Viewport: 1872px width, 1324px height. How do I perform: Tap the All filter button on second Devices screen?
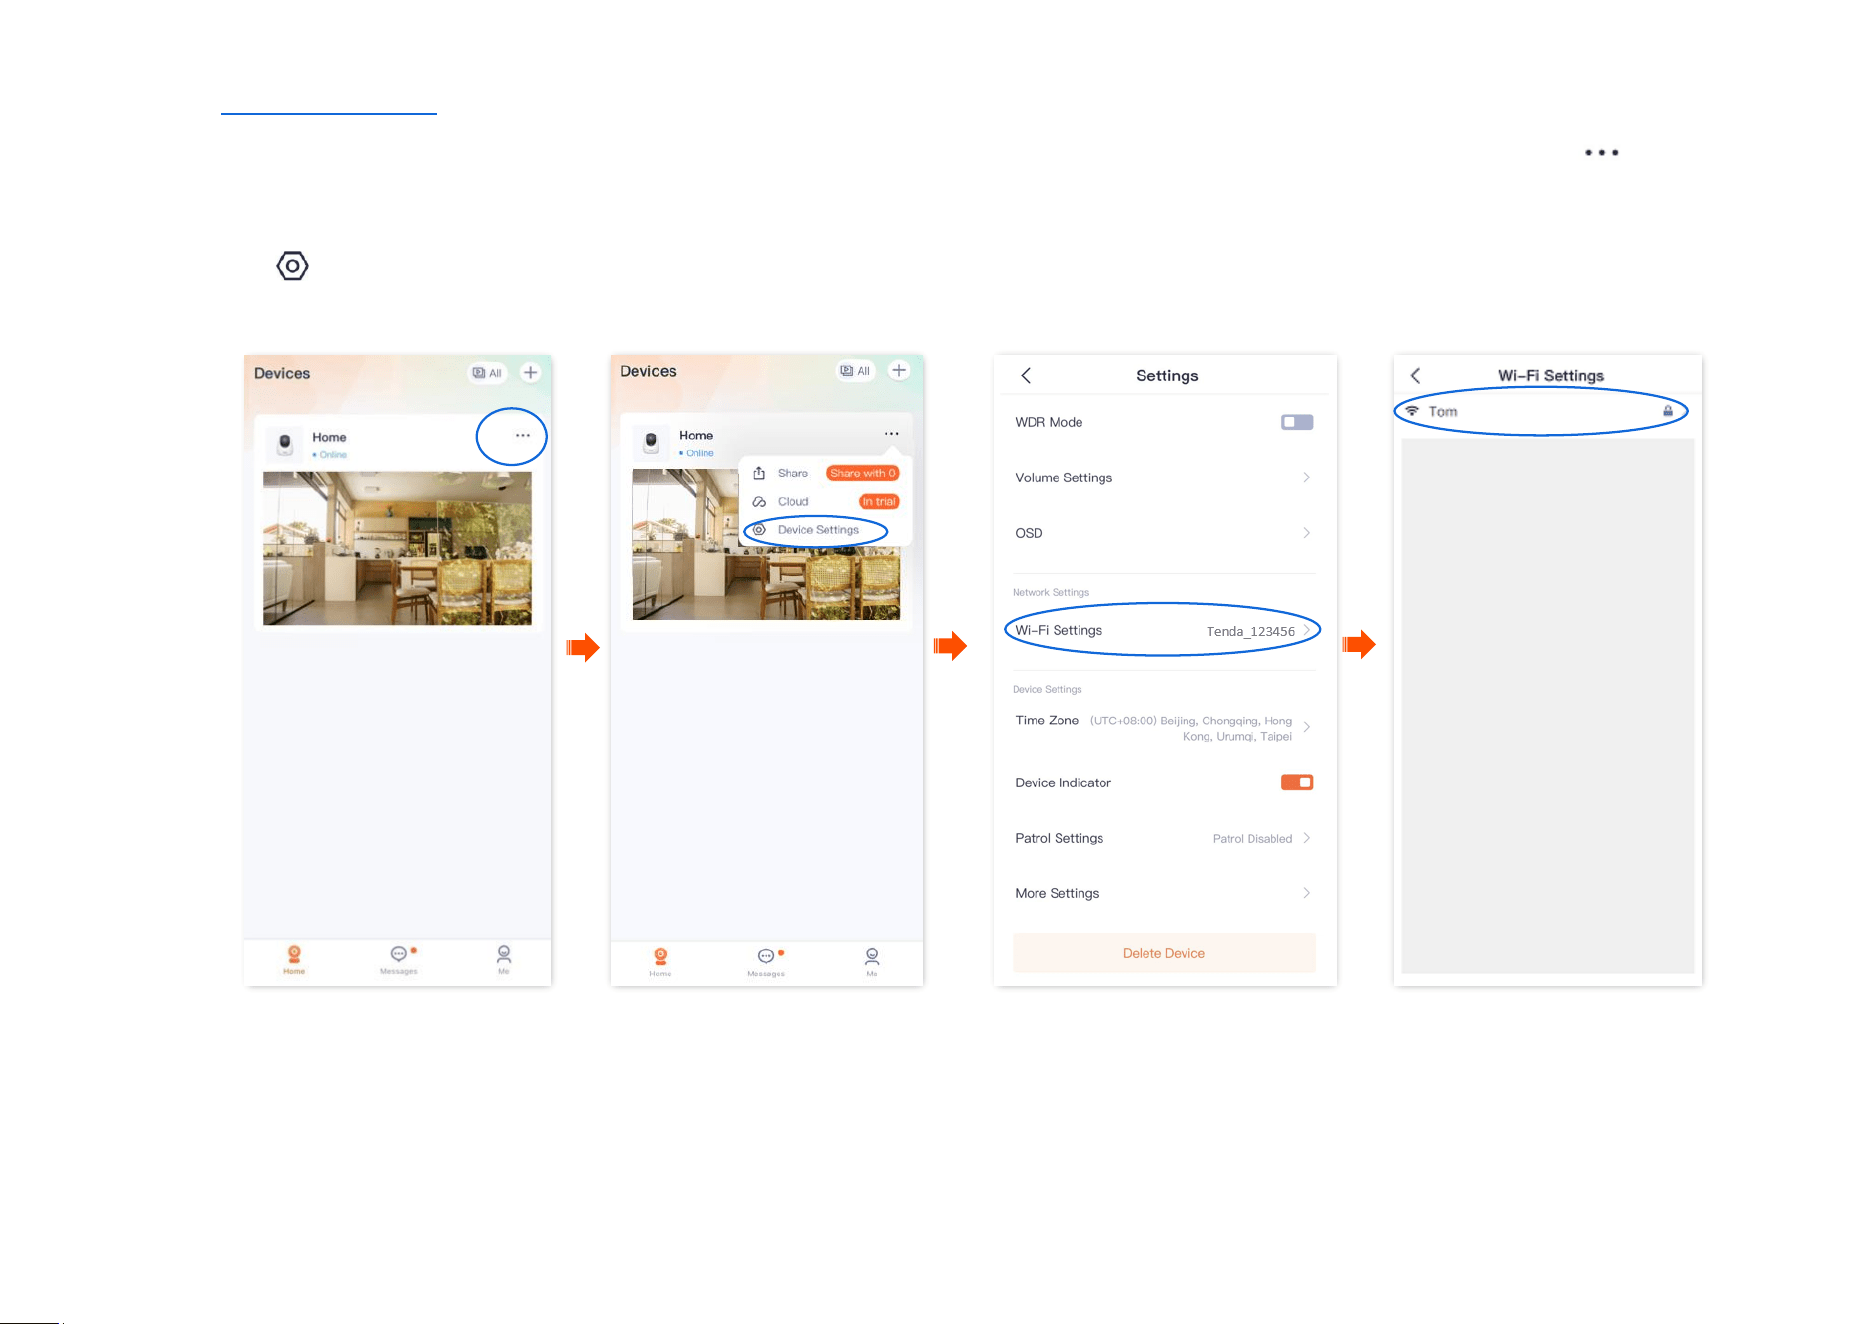tap(856, 371)
